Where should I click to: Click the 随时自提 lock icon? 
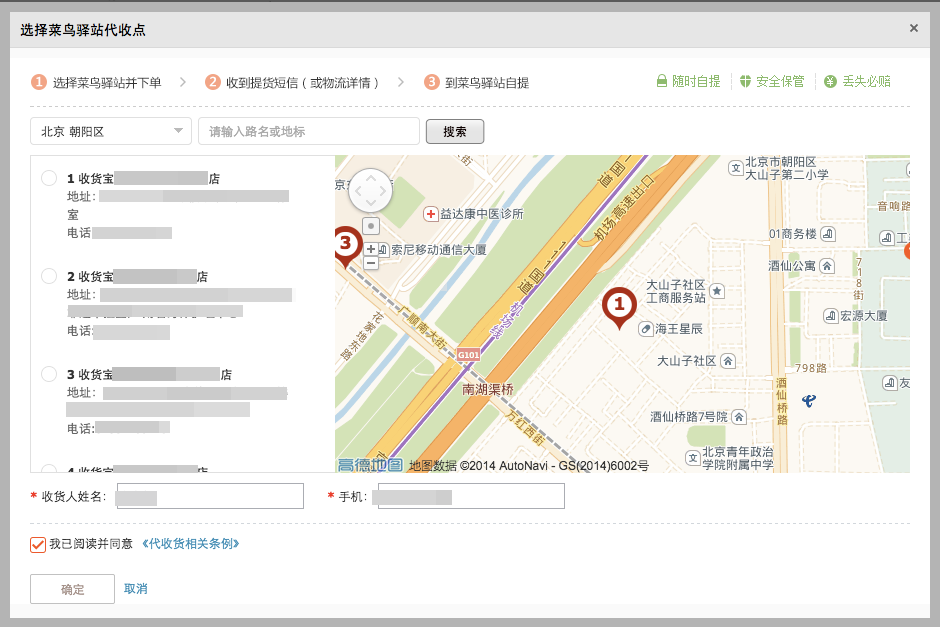click(662, 82)
